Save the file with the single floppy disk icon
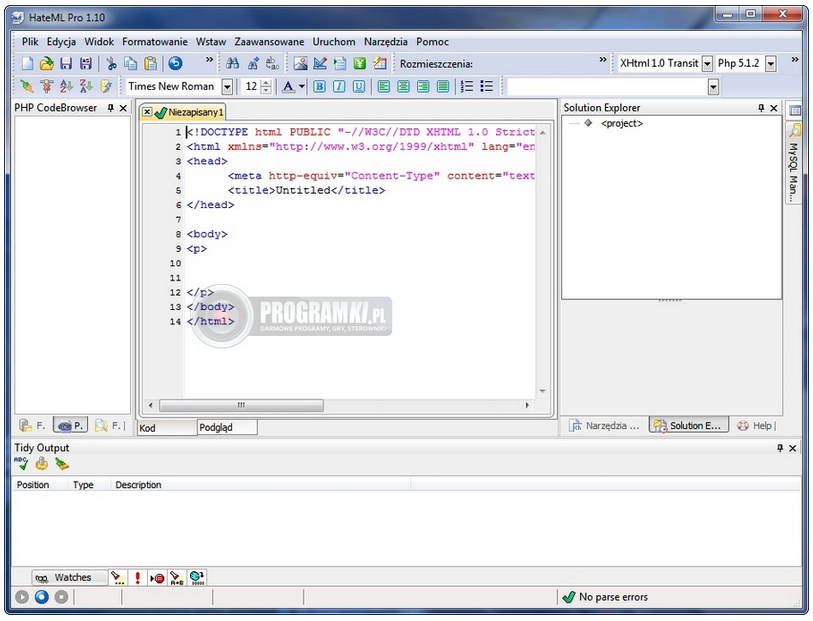The width and height of the screenshot is (813, 621). [x=66, y=63]
